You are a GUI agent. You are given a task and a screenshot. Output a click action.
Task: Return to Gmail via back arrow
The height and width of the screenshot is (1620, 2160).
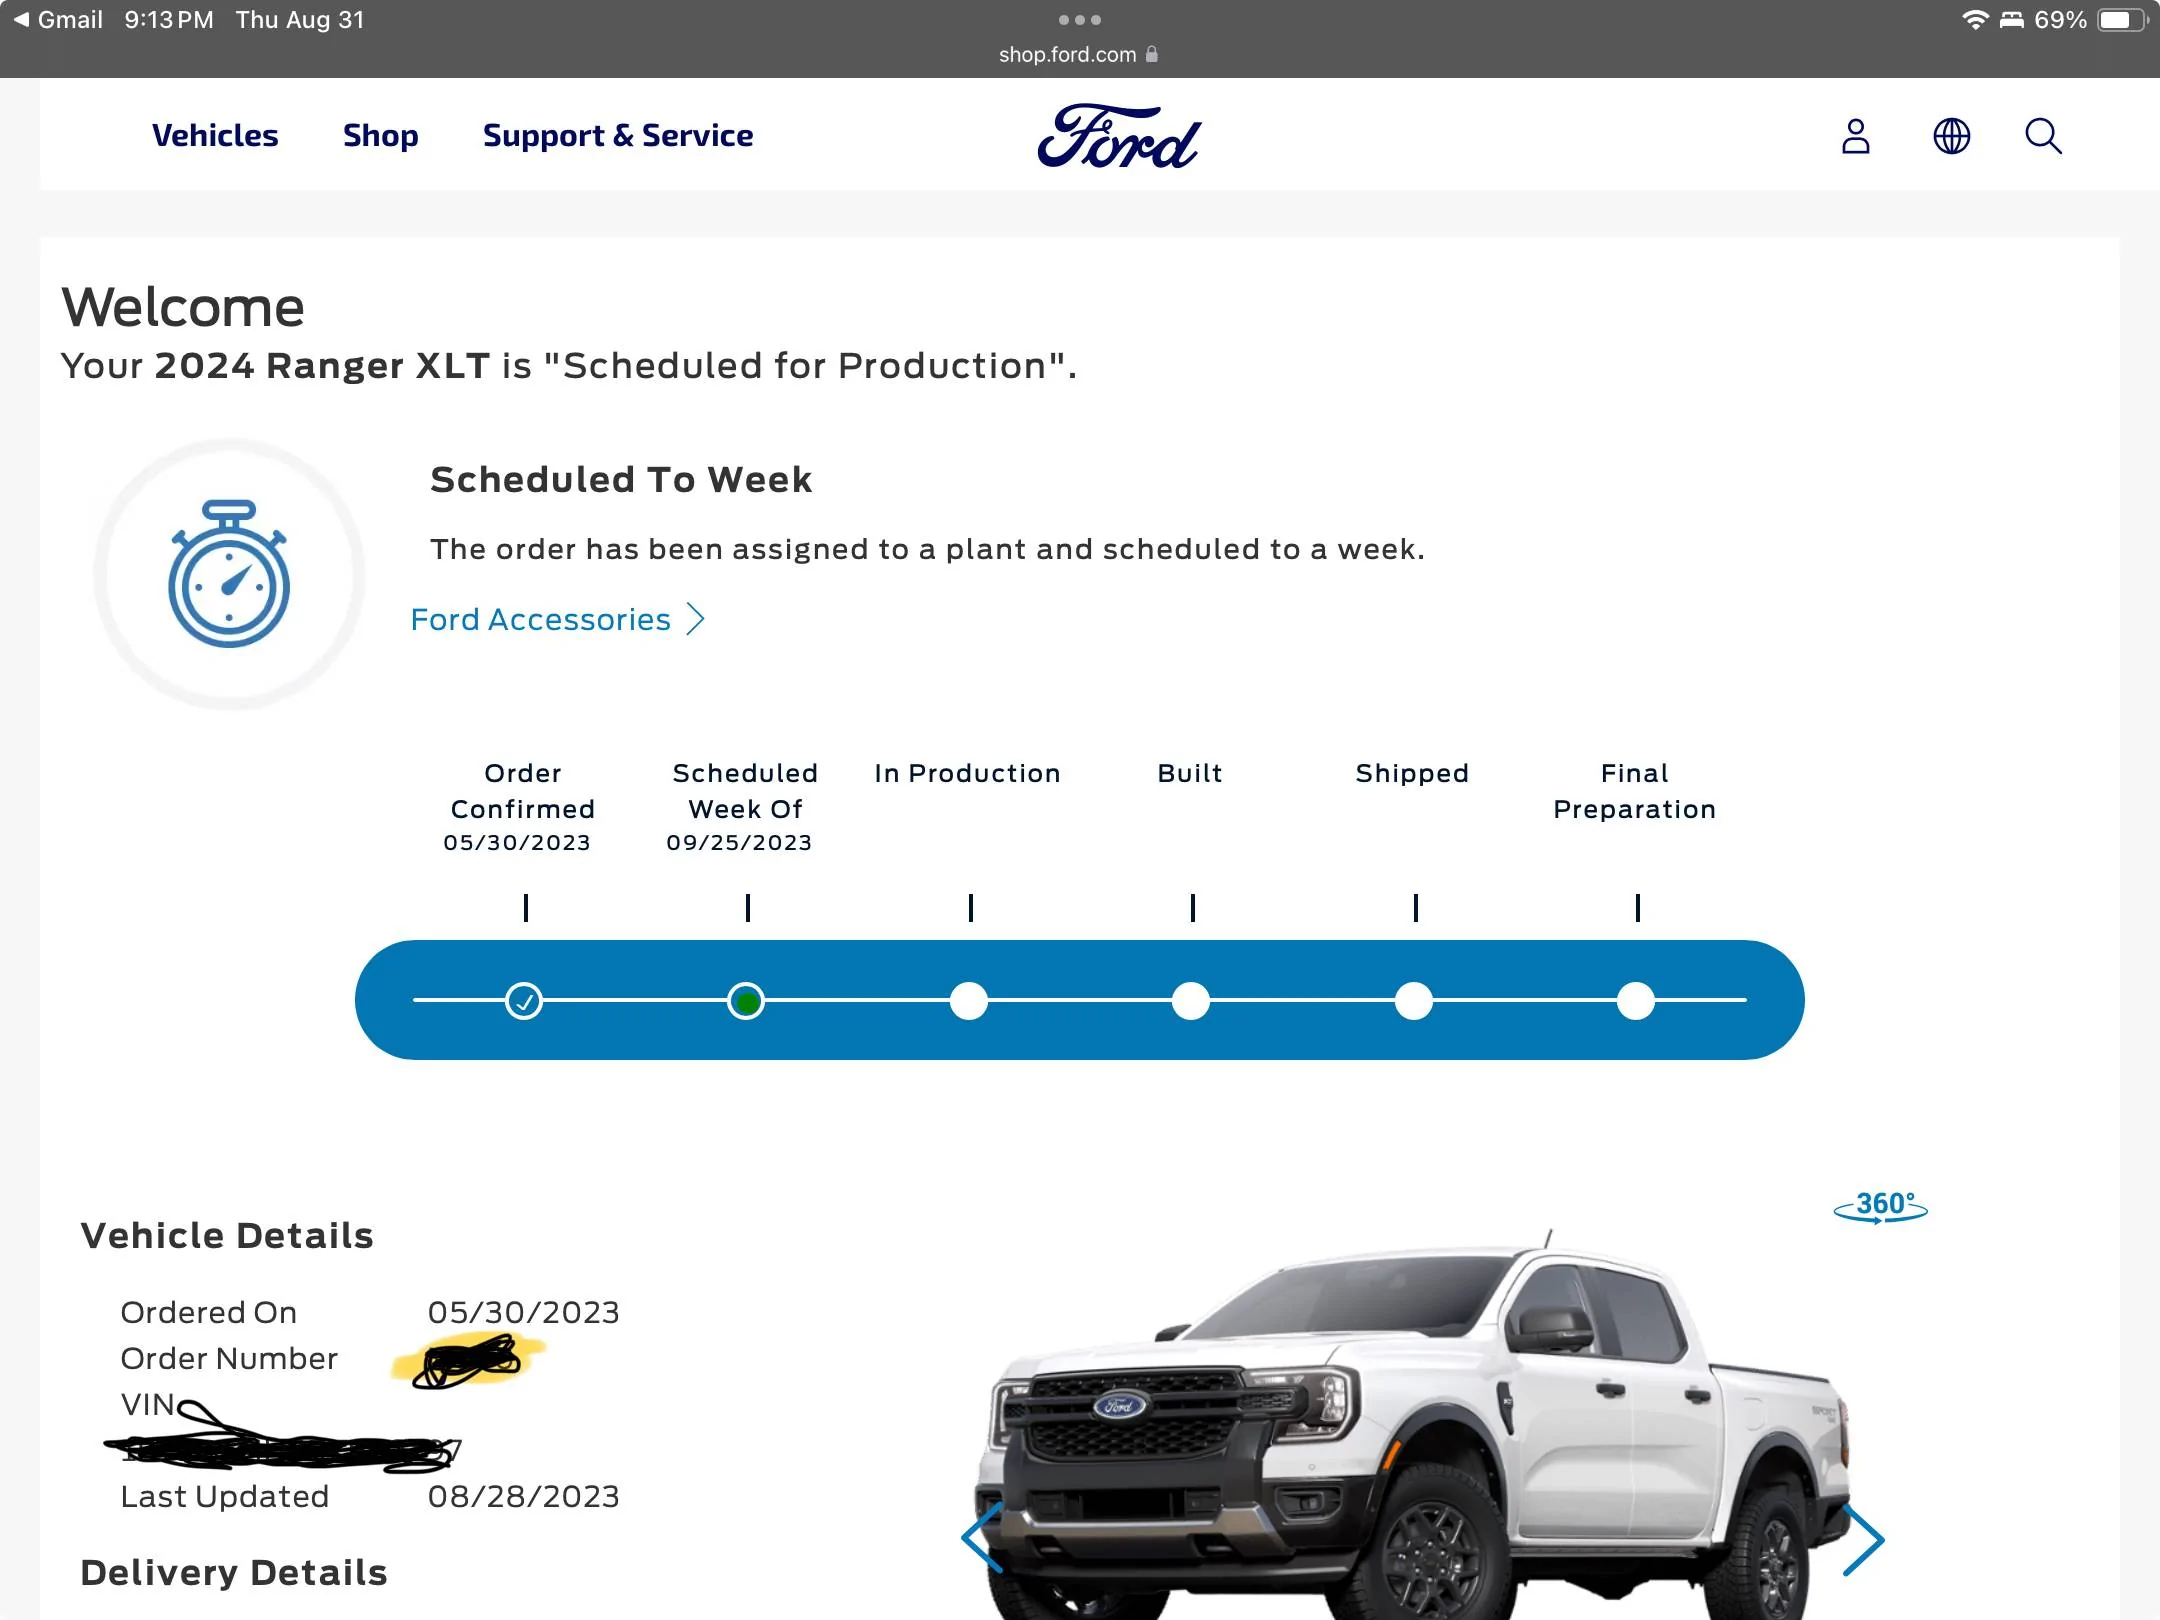tap(58, 20)
